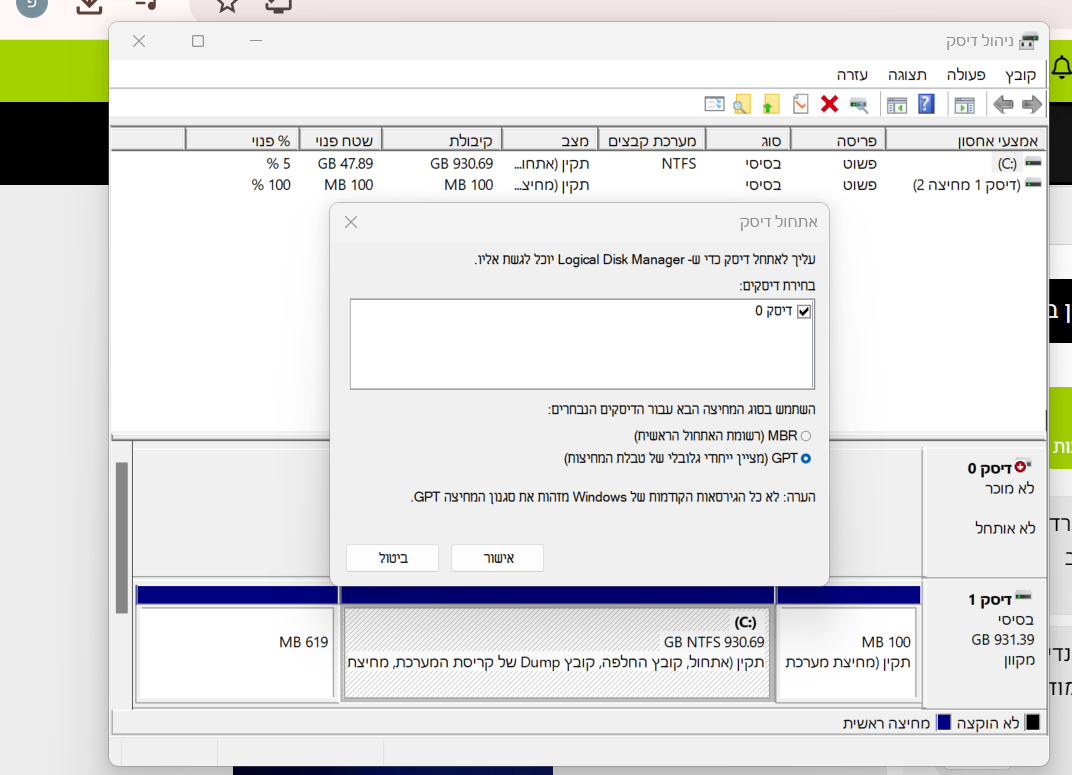Click the דיסק 1 label in disk pane
Viewport: 1072px width, 775px height.
click(x=989, y=599)
